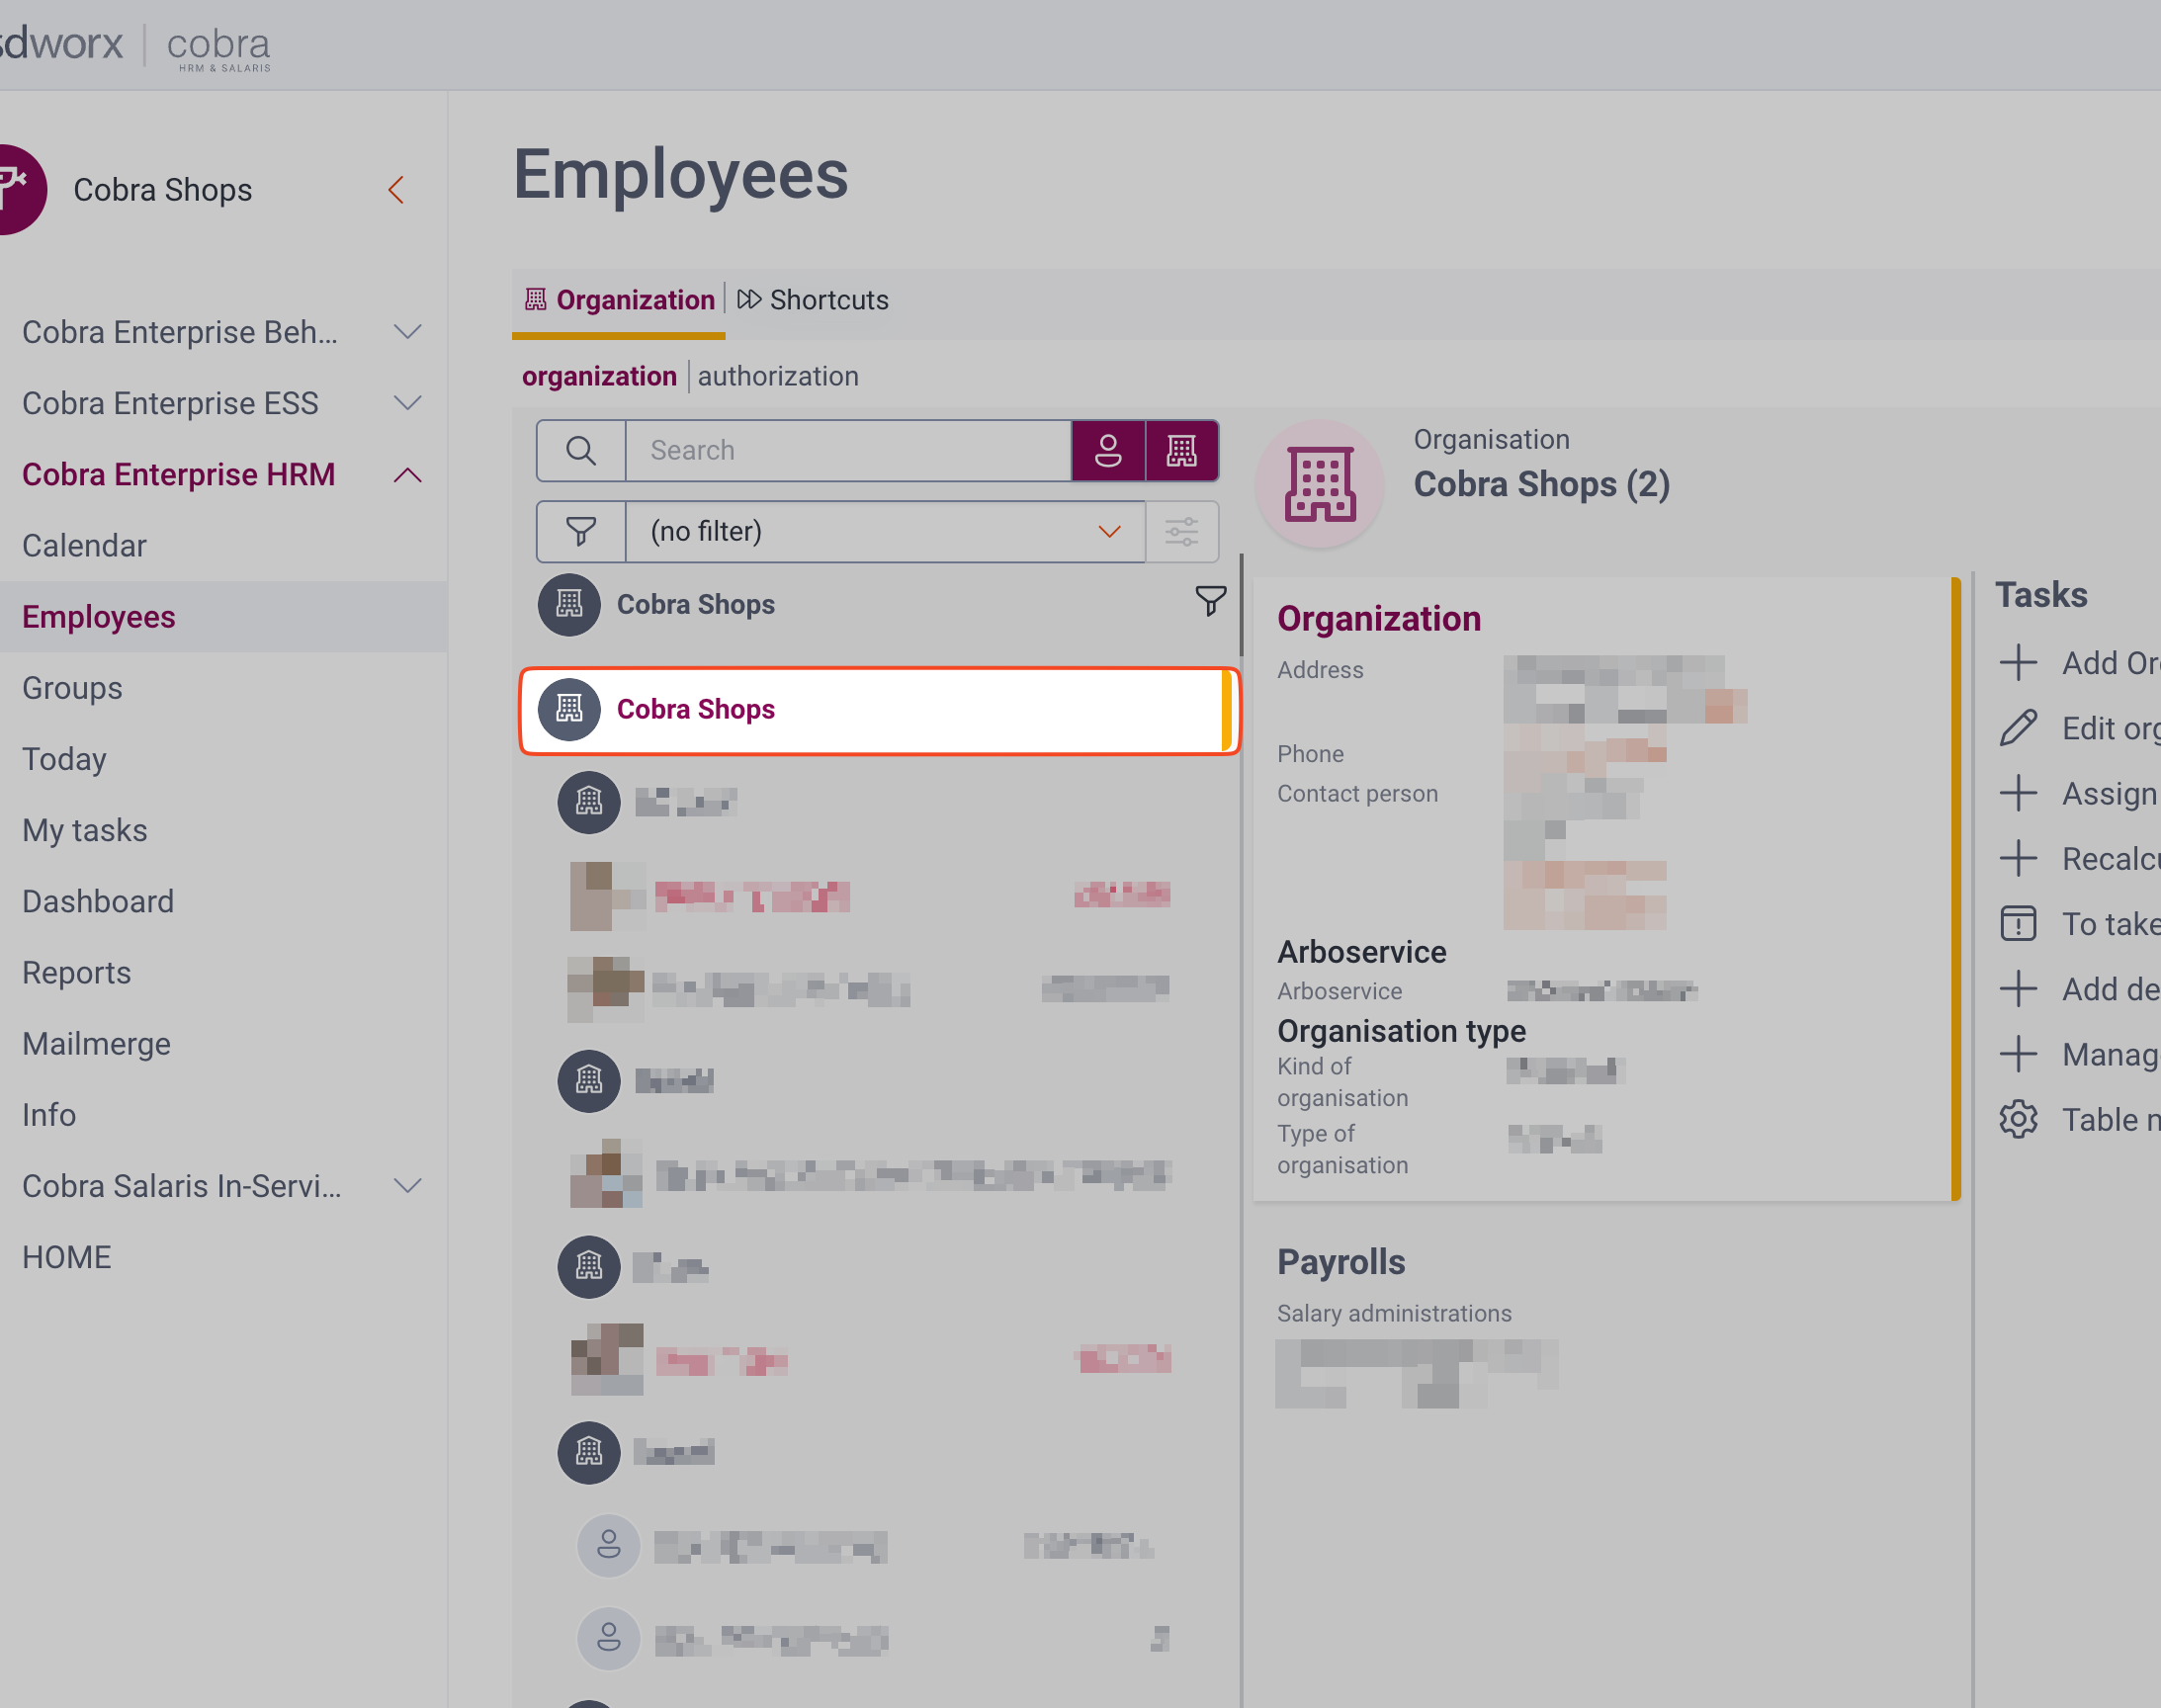Open the authorization sub-tab
Viewport: 2161px width, 1708px height.
pos(777,376)
